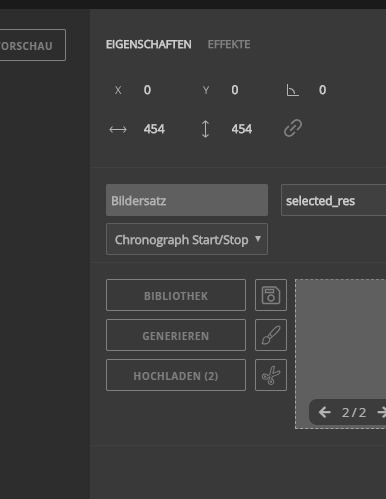The height and width of the screenshot is (499, 386).
Task: Click the horizontal width arrow icon
Action: coord(118,129)
